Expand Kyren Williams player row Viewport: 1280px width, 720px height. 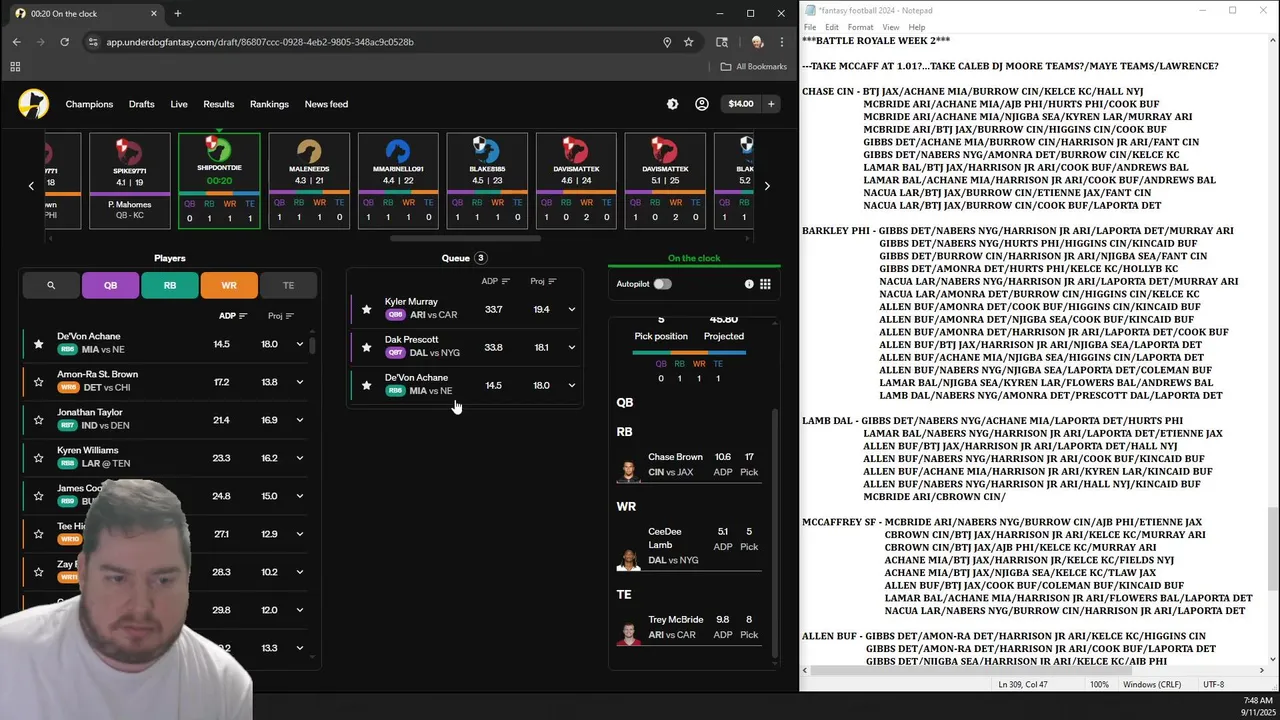pos(299,458)
